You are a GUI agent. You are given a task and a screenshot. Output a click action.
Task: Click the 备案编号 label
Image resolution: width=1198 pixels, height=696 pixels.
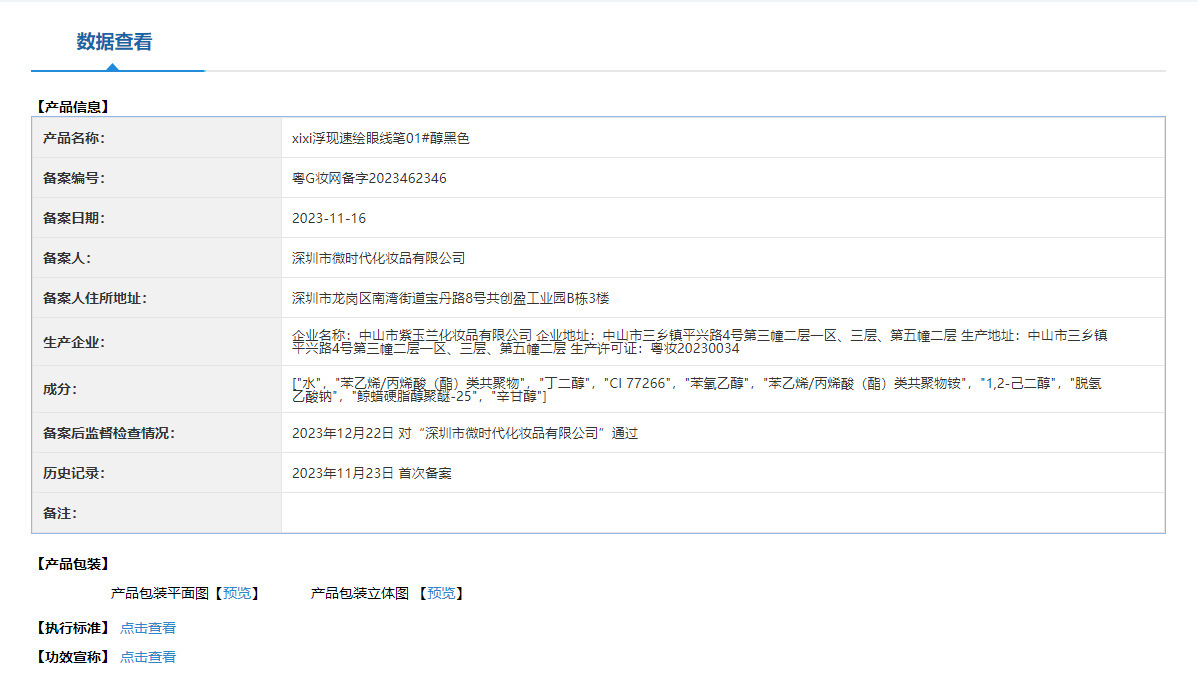tap(73, 178)
